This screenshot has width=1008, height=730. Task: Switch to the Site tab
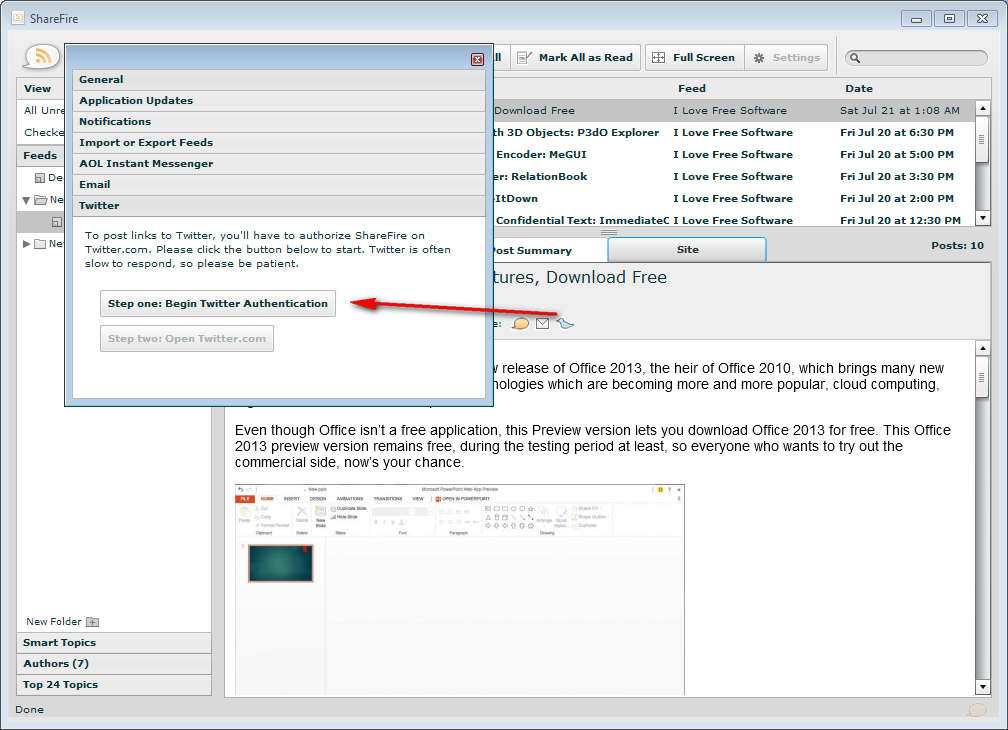687,250
